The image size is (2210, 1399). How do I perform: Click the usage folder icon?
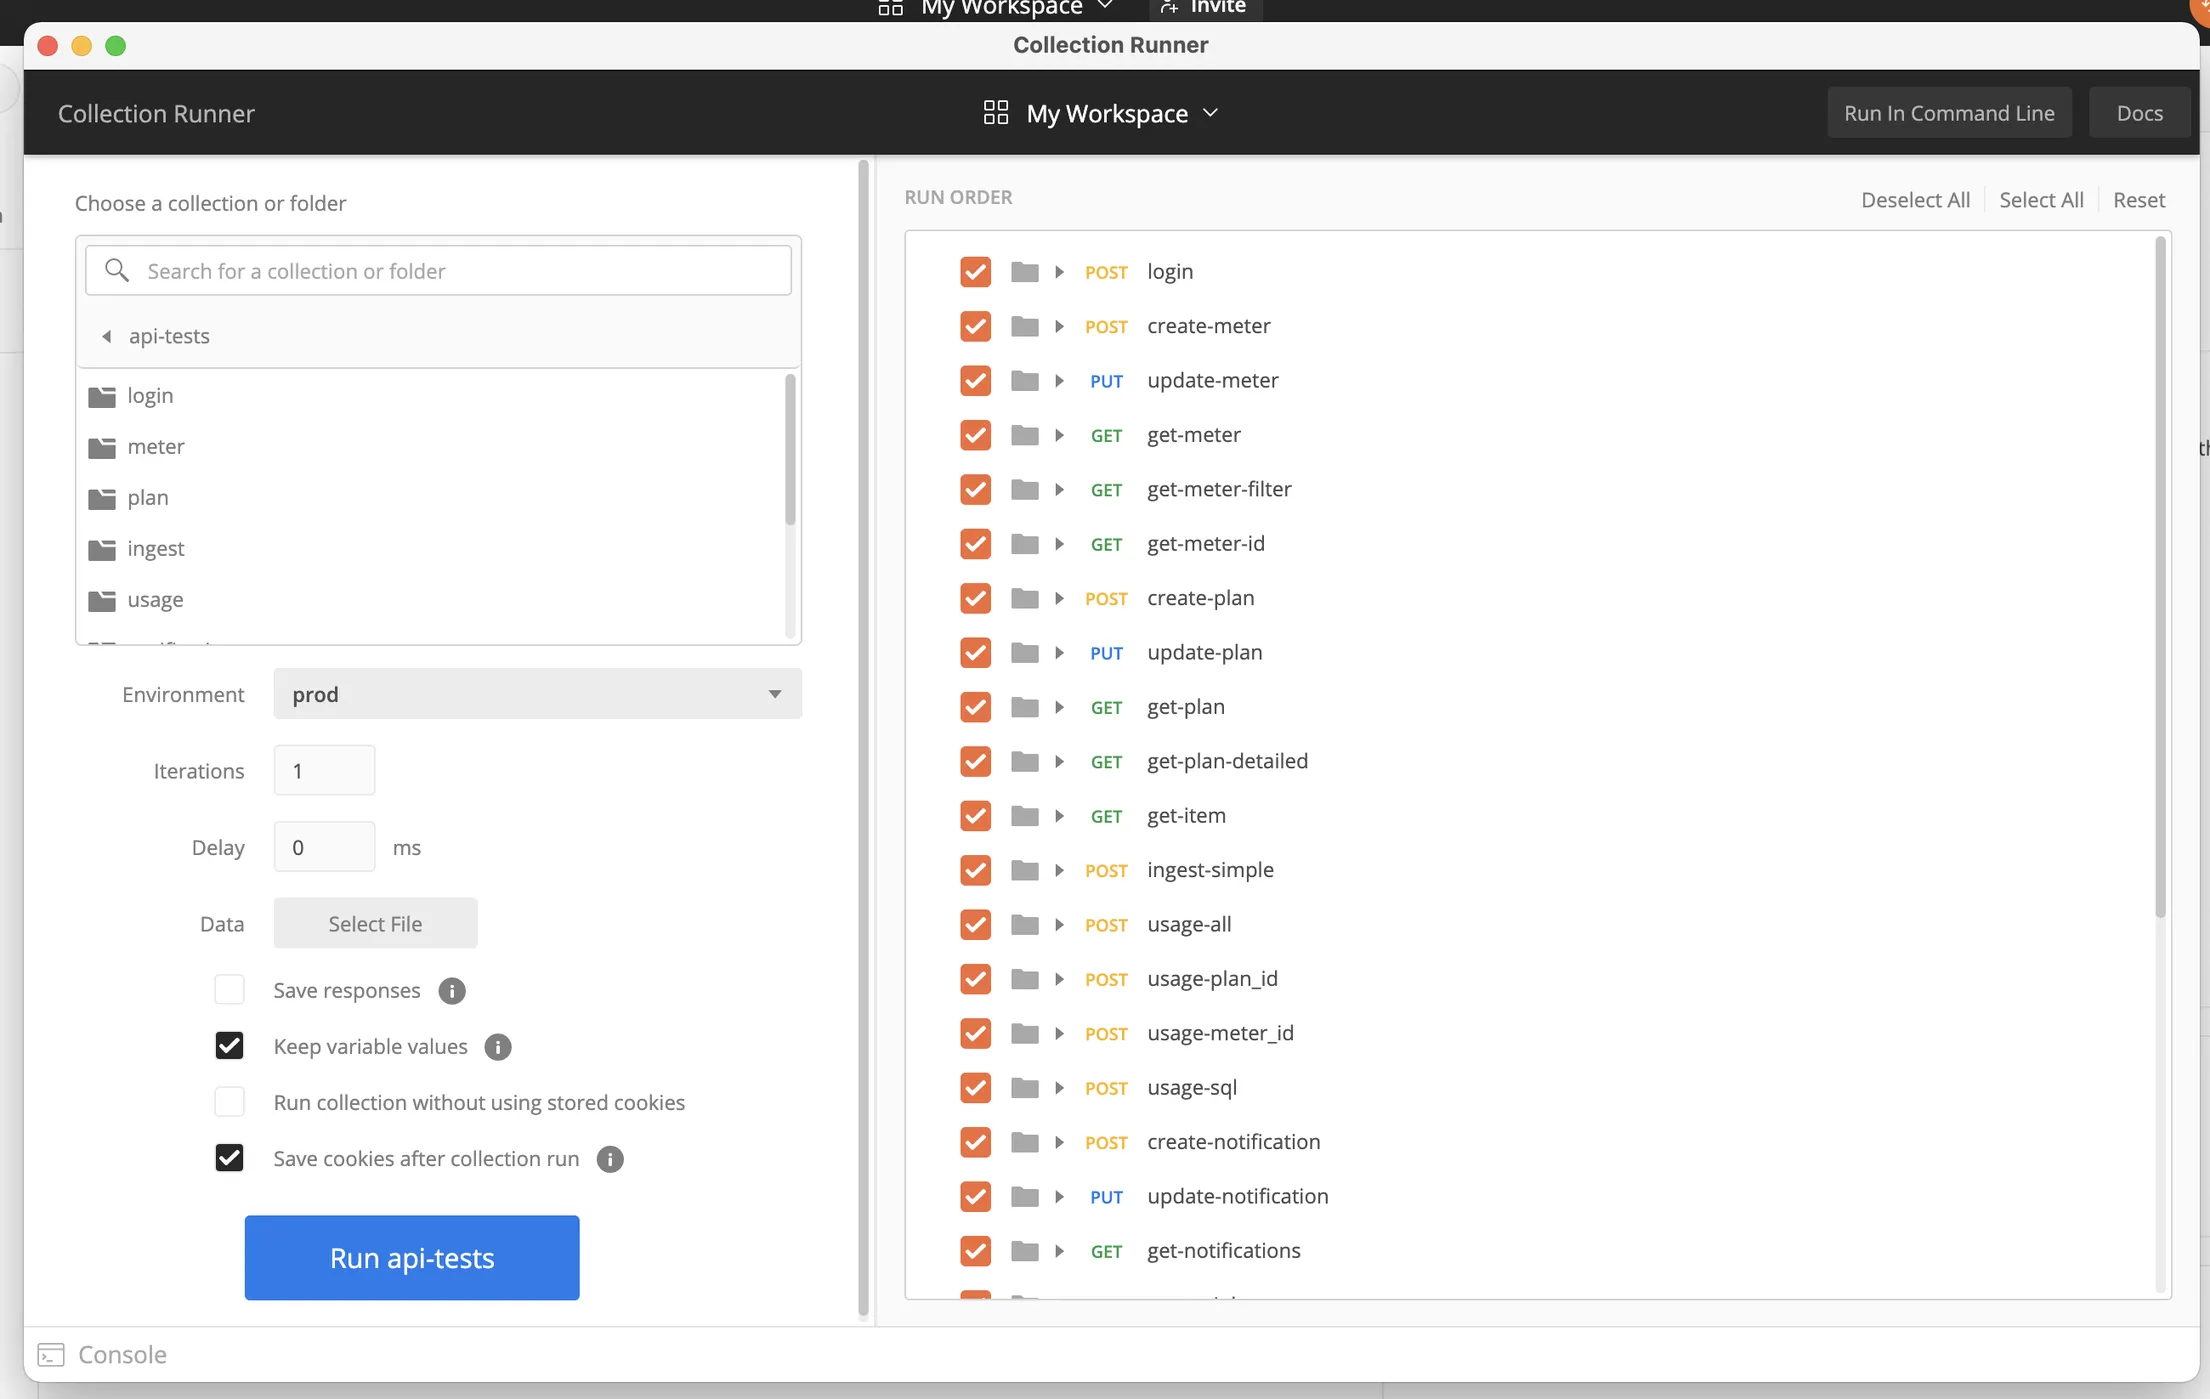point(102,600)
